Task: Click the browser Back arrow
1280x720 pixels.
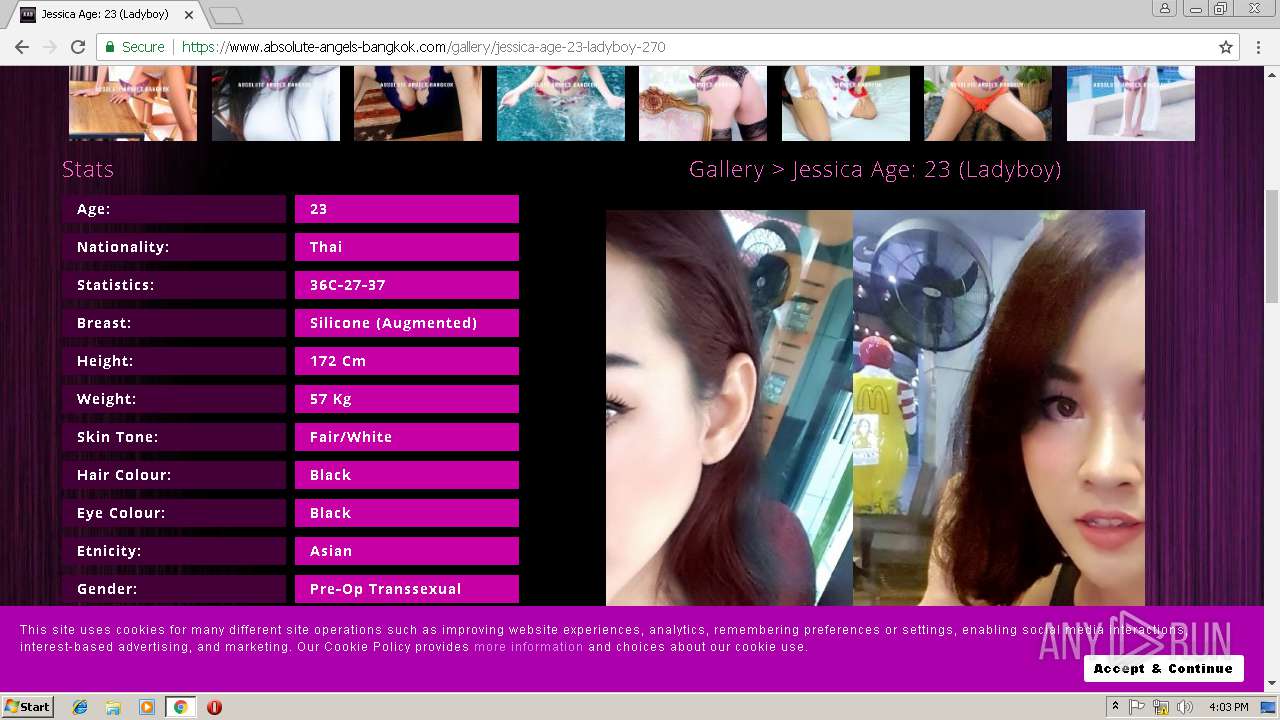Action: pyautogui.click(x=22, y=47)
